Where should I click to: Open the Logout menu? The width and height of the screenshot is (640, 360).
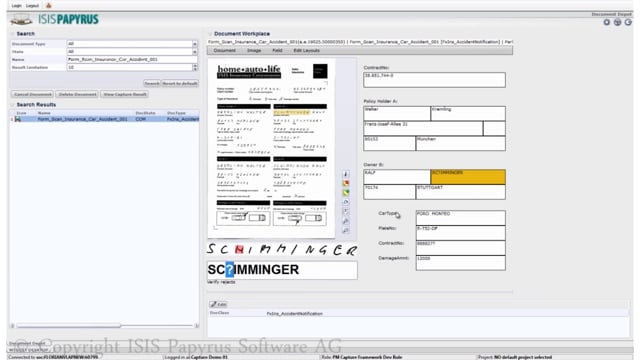tap(32, 6)
